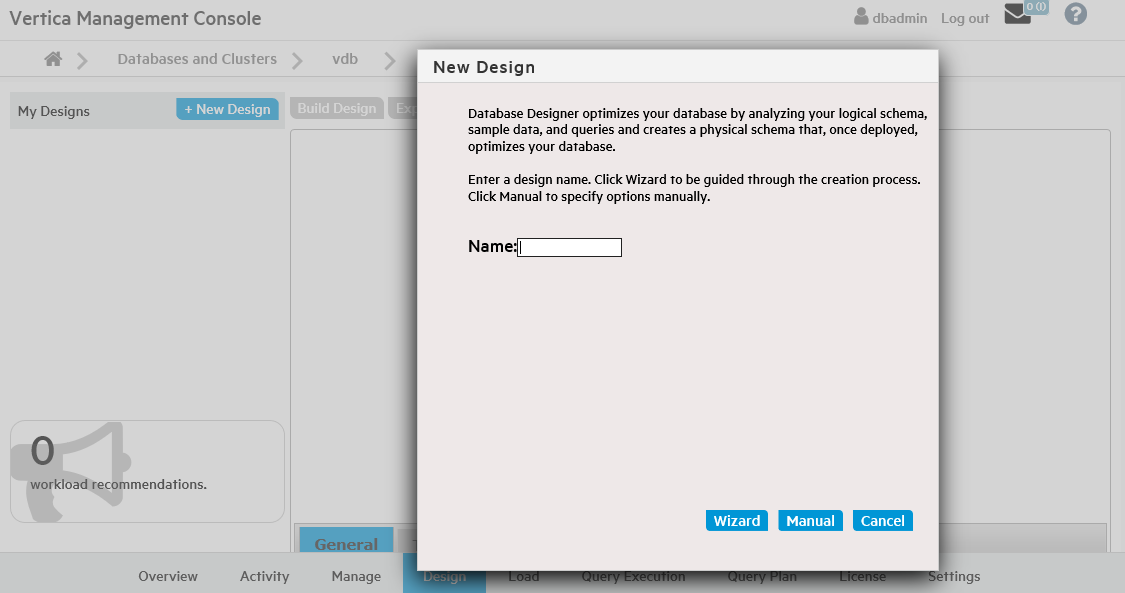Focus the design Name text field
1125x593 pixels.
(570, 247)
